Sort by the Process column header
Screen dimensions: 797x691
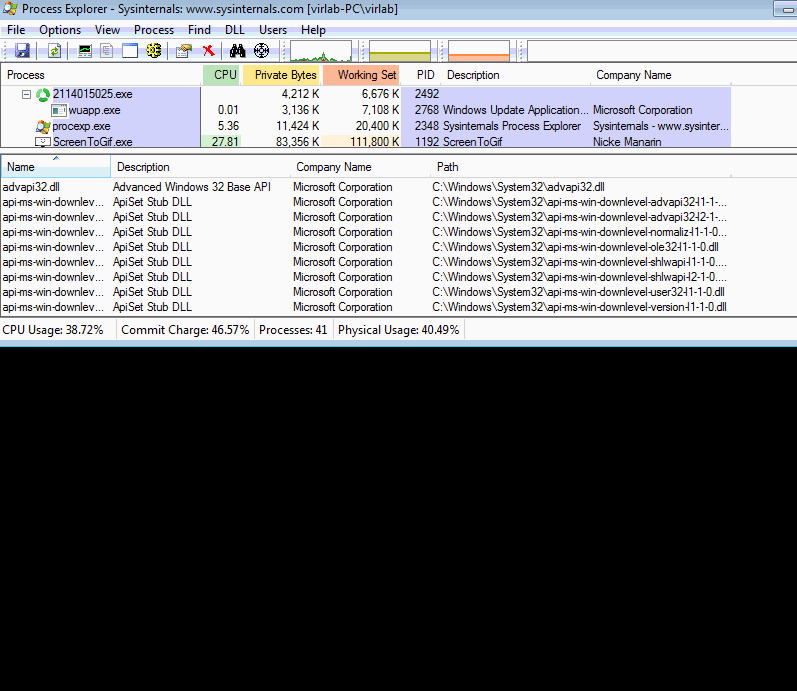[102, 75]
